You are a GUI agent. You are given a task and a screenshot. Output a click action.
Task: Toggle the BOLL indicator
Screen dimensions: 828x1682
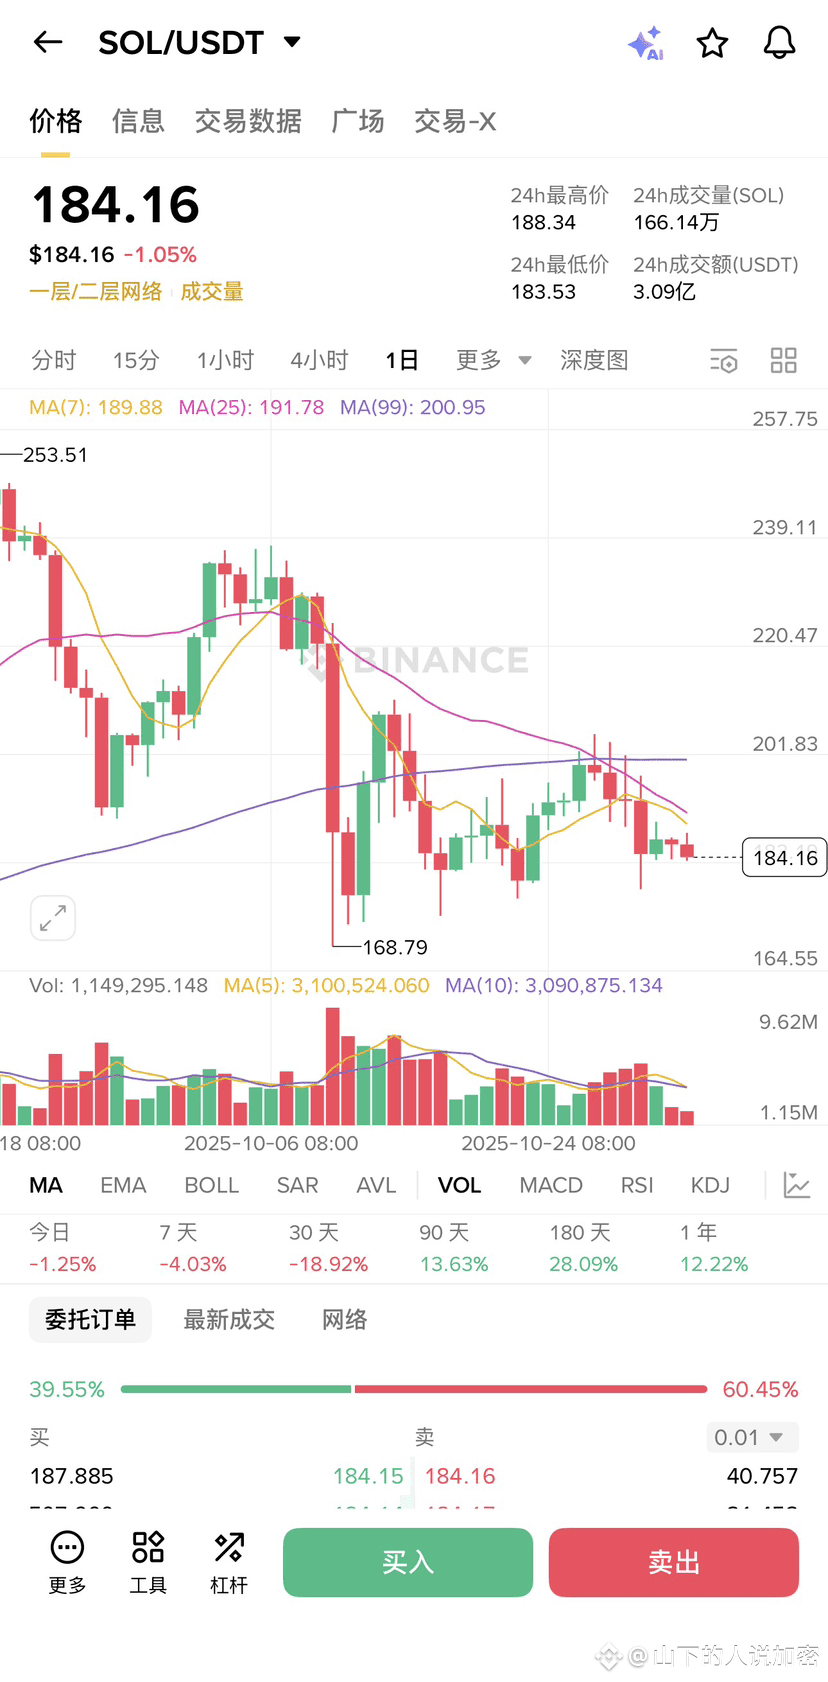pyautogui.click(x=211, y=1185)
